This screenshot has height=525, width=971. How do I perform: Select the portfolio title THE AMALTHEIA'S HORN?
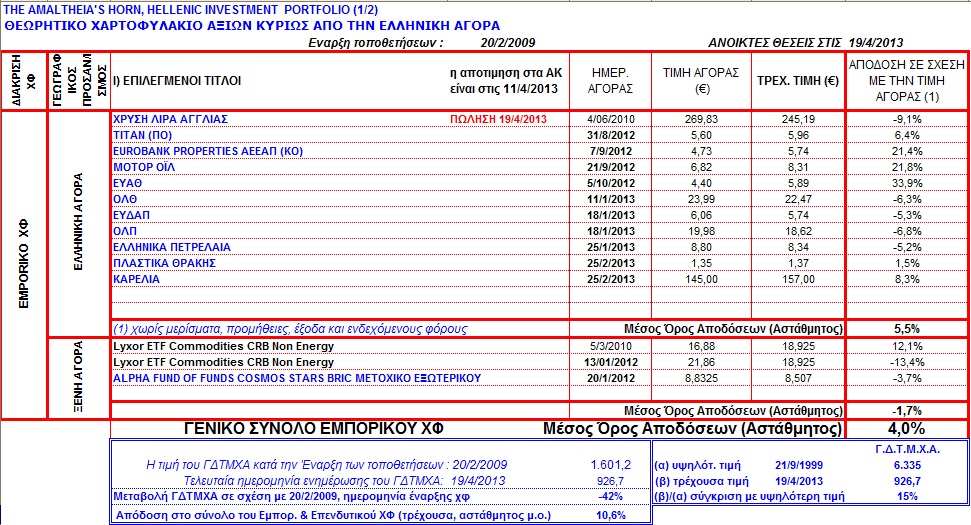click(191, 10)
